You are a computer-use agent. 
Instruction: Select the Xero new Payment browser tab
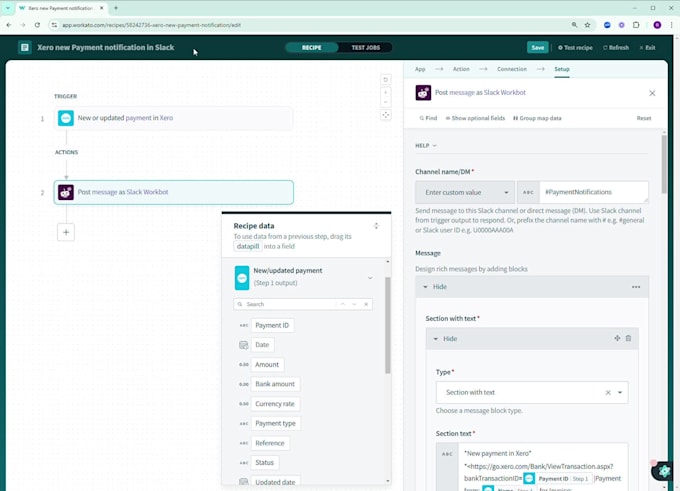click(x=61, y=8)
